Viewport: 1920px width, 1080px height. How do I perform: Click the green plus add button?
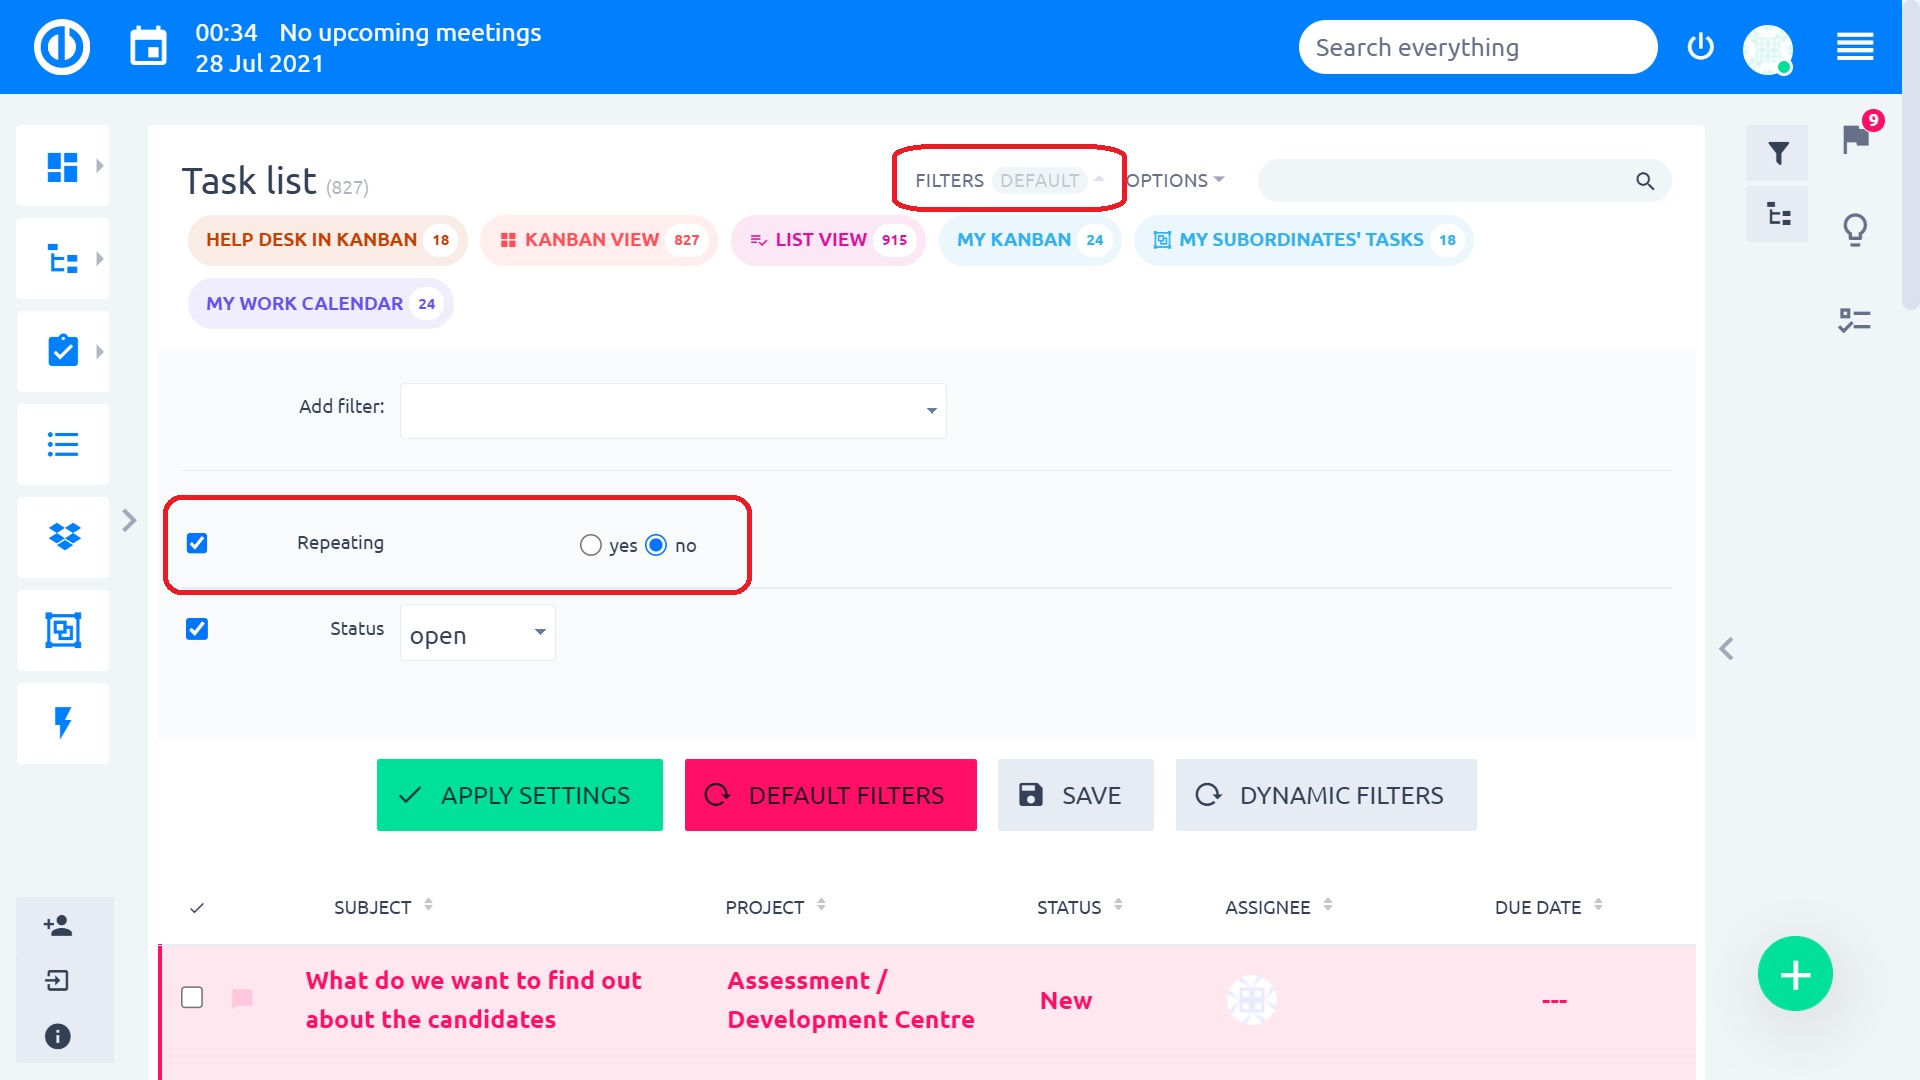point(1795,974)
